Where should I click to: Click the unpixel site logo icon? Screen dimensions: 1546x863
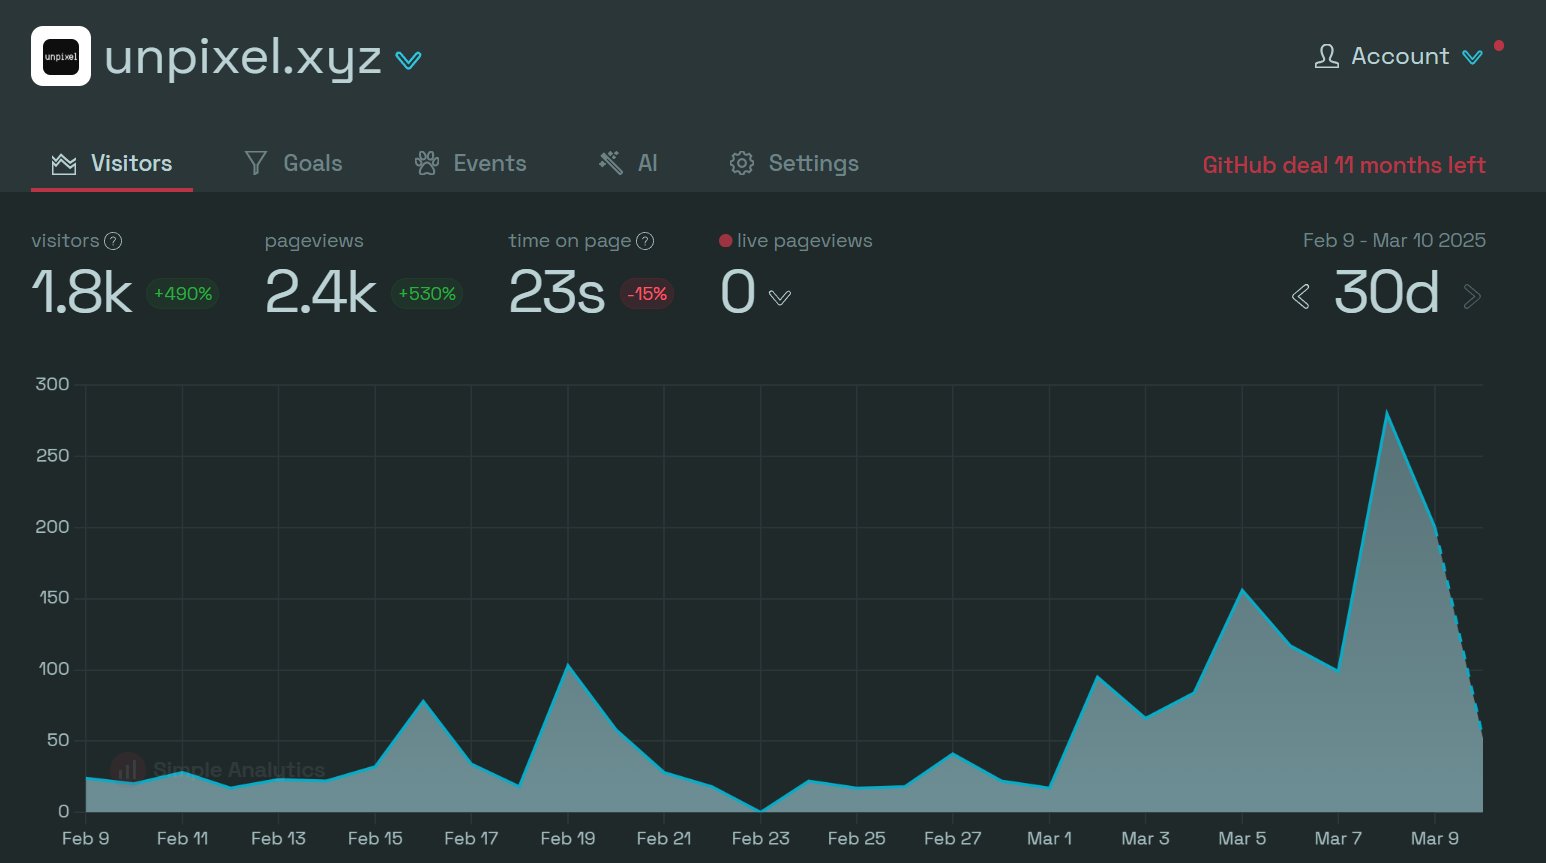click(61, 56)
